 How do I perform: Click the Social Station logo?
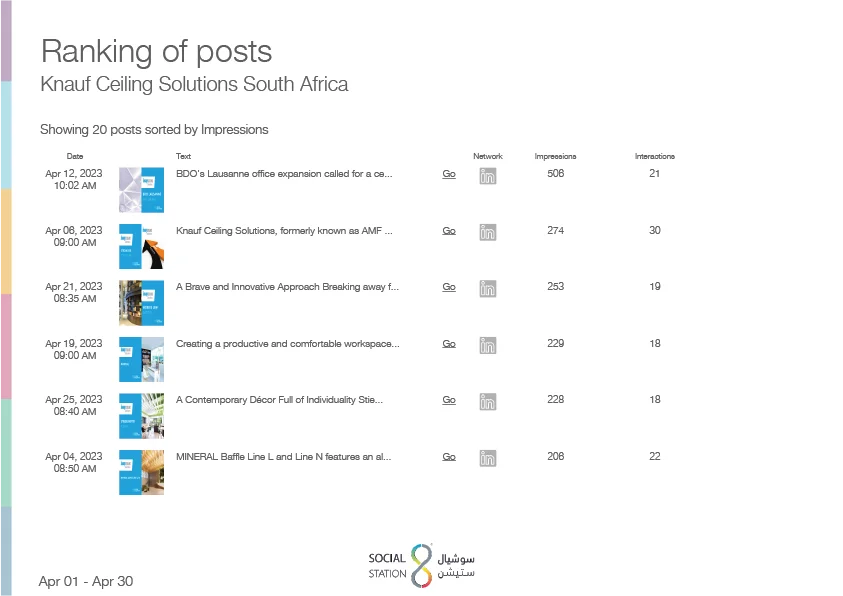[422, 565]
